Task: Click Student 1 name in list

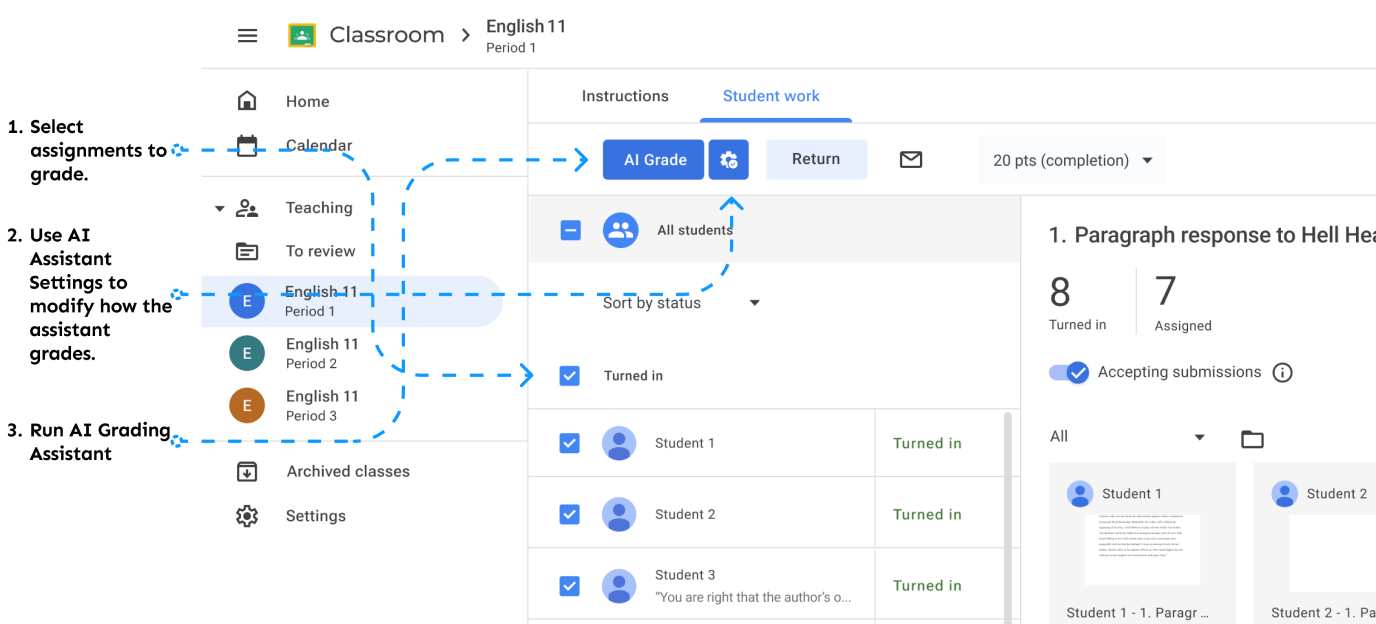Action: [685, 443]
